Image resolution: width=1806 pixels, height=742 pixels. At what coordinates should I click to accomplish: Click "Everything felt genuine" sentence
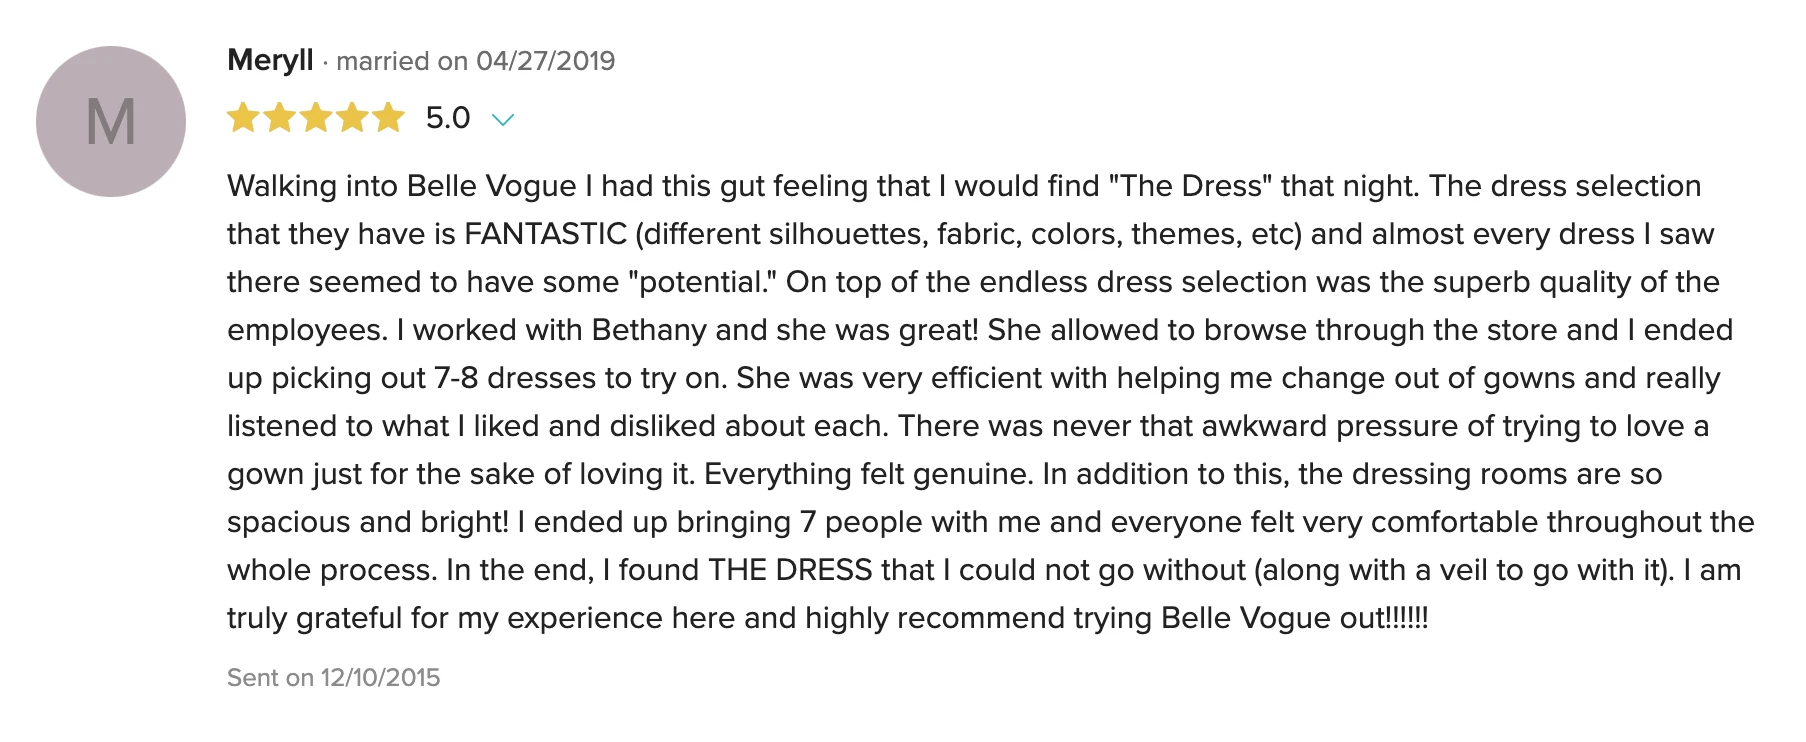(868, 474)
